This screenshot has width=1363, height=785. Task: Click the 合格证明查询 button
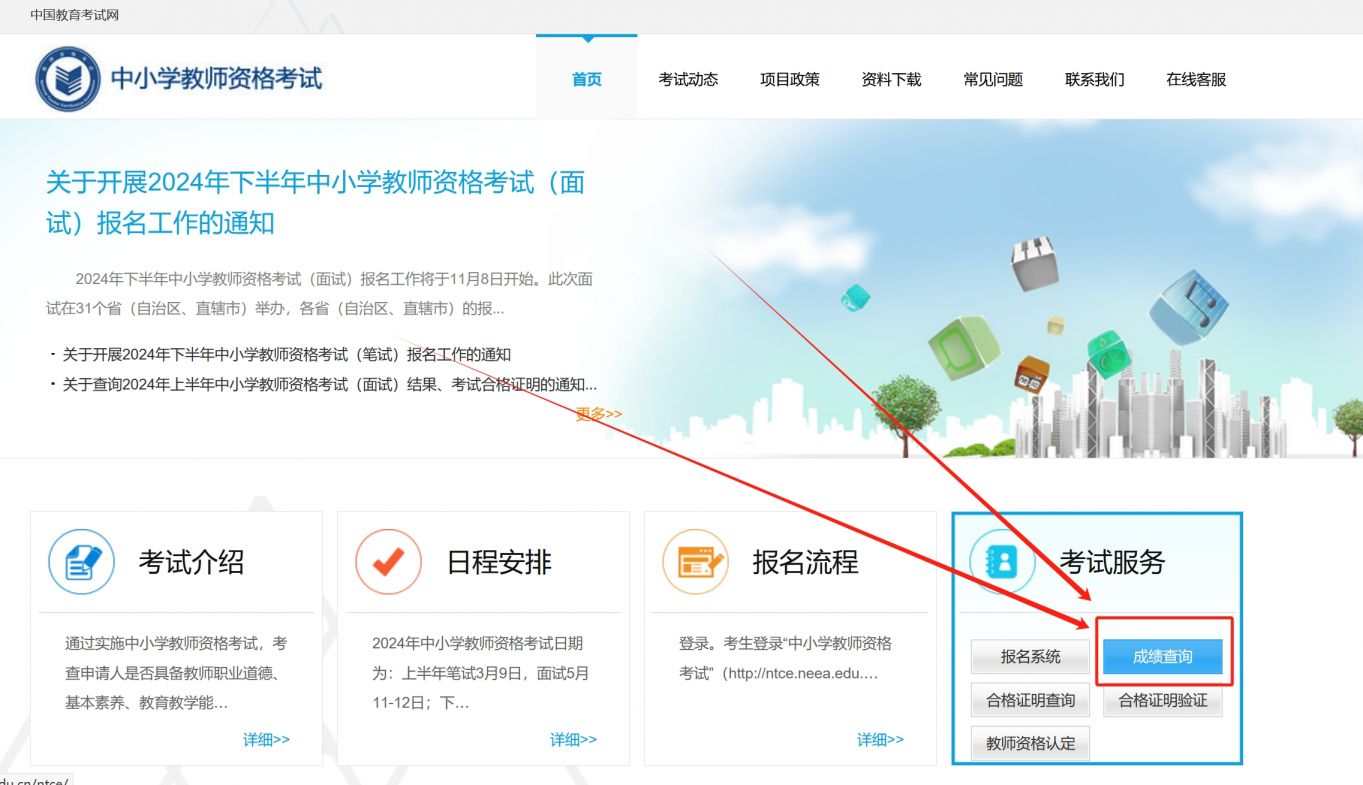[x=1030, y=700]
